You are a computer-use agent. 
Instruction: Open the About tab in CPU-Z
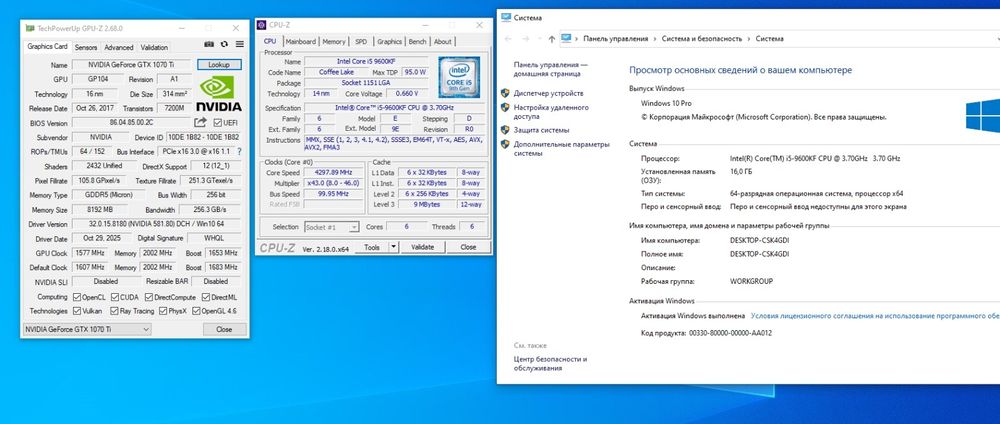click(x=443, y=41)
